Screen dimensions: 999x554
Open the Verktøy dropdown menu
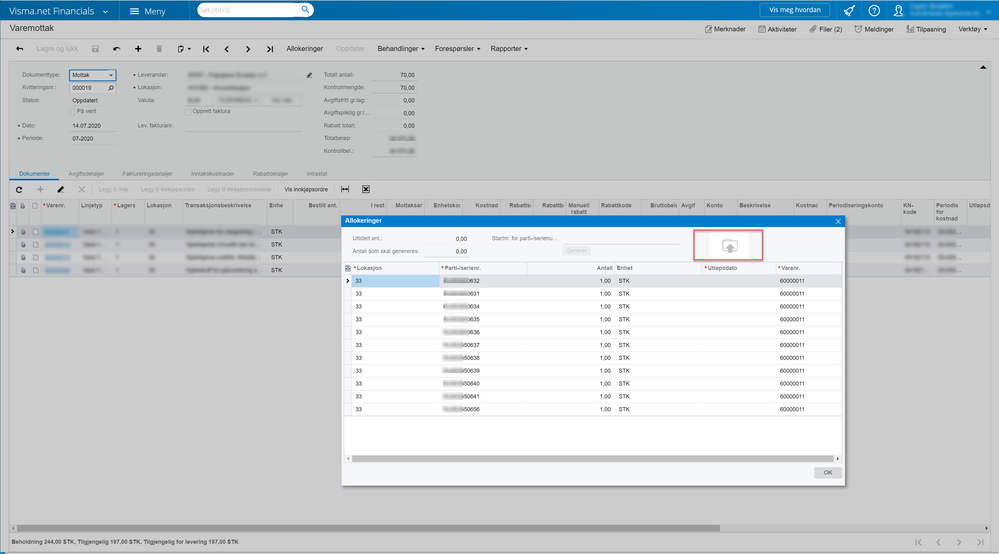pyautogui.click(x=973, y=29)
